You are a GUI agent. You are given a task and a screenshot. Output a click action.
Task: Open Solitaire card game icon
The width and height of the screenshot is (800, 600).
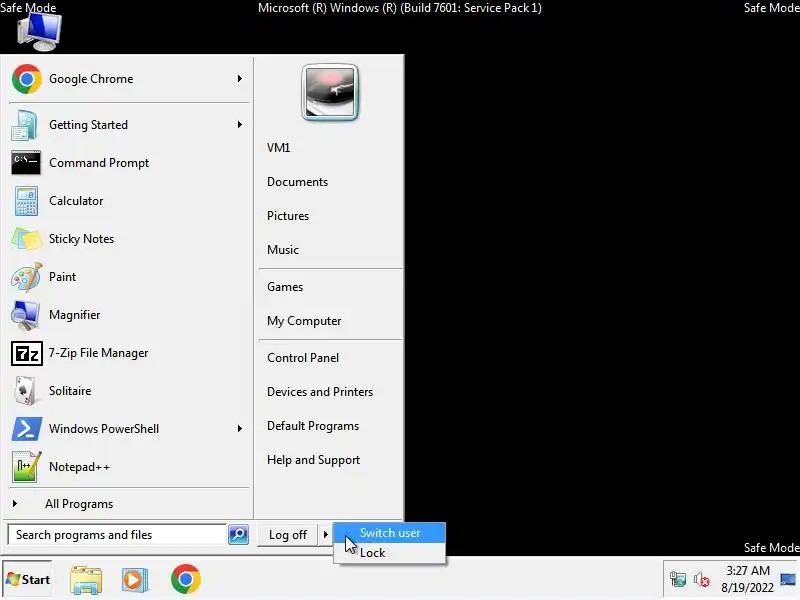[25, 391]
